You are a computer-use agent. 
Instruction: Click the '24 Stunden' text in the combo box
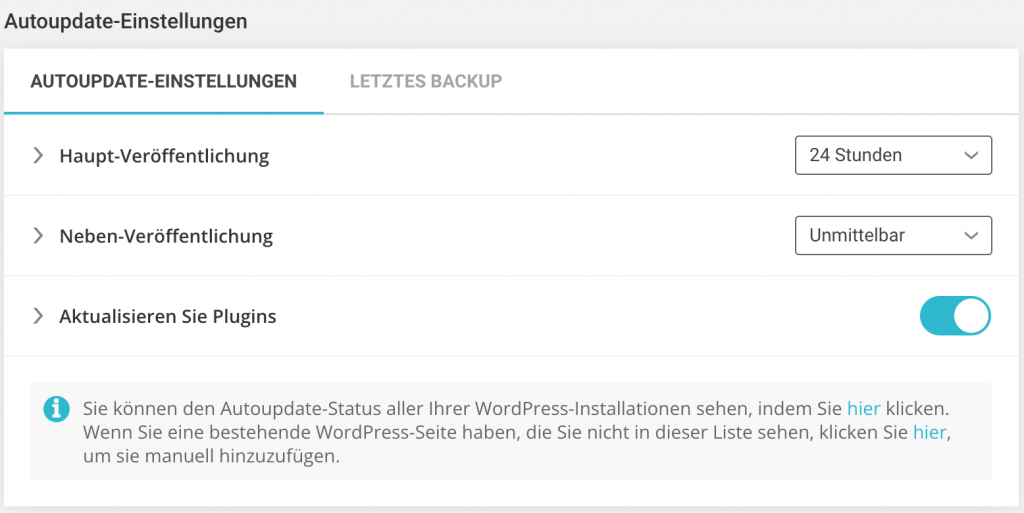856,155
